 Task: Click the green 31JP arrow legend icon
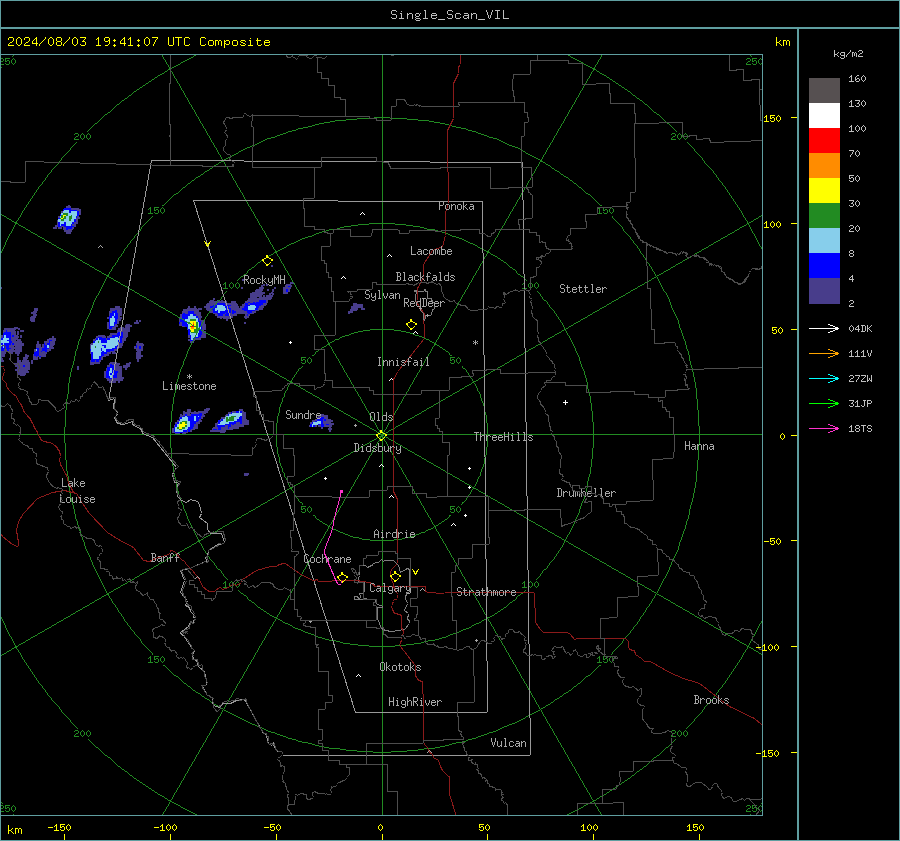click(x=824, y=404)
